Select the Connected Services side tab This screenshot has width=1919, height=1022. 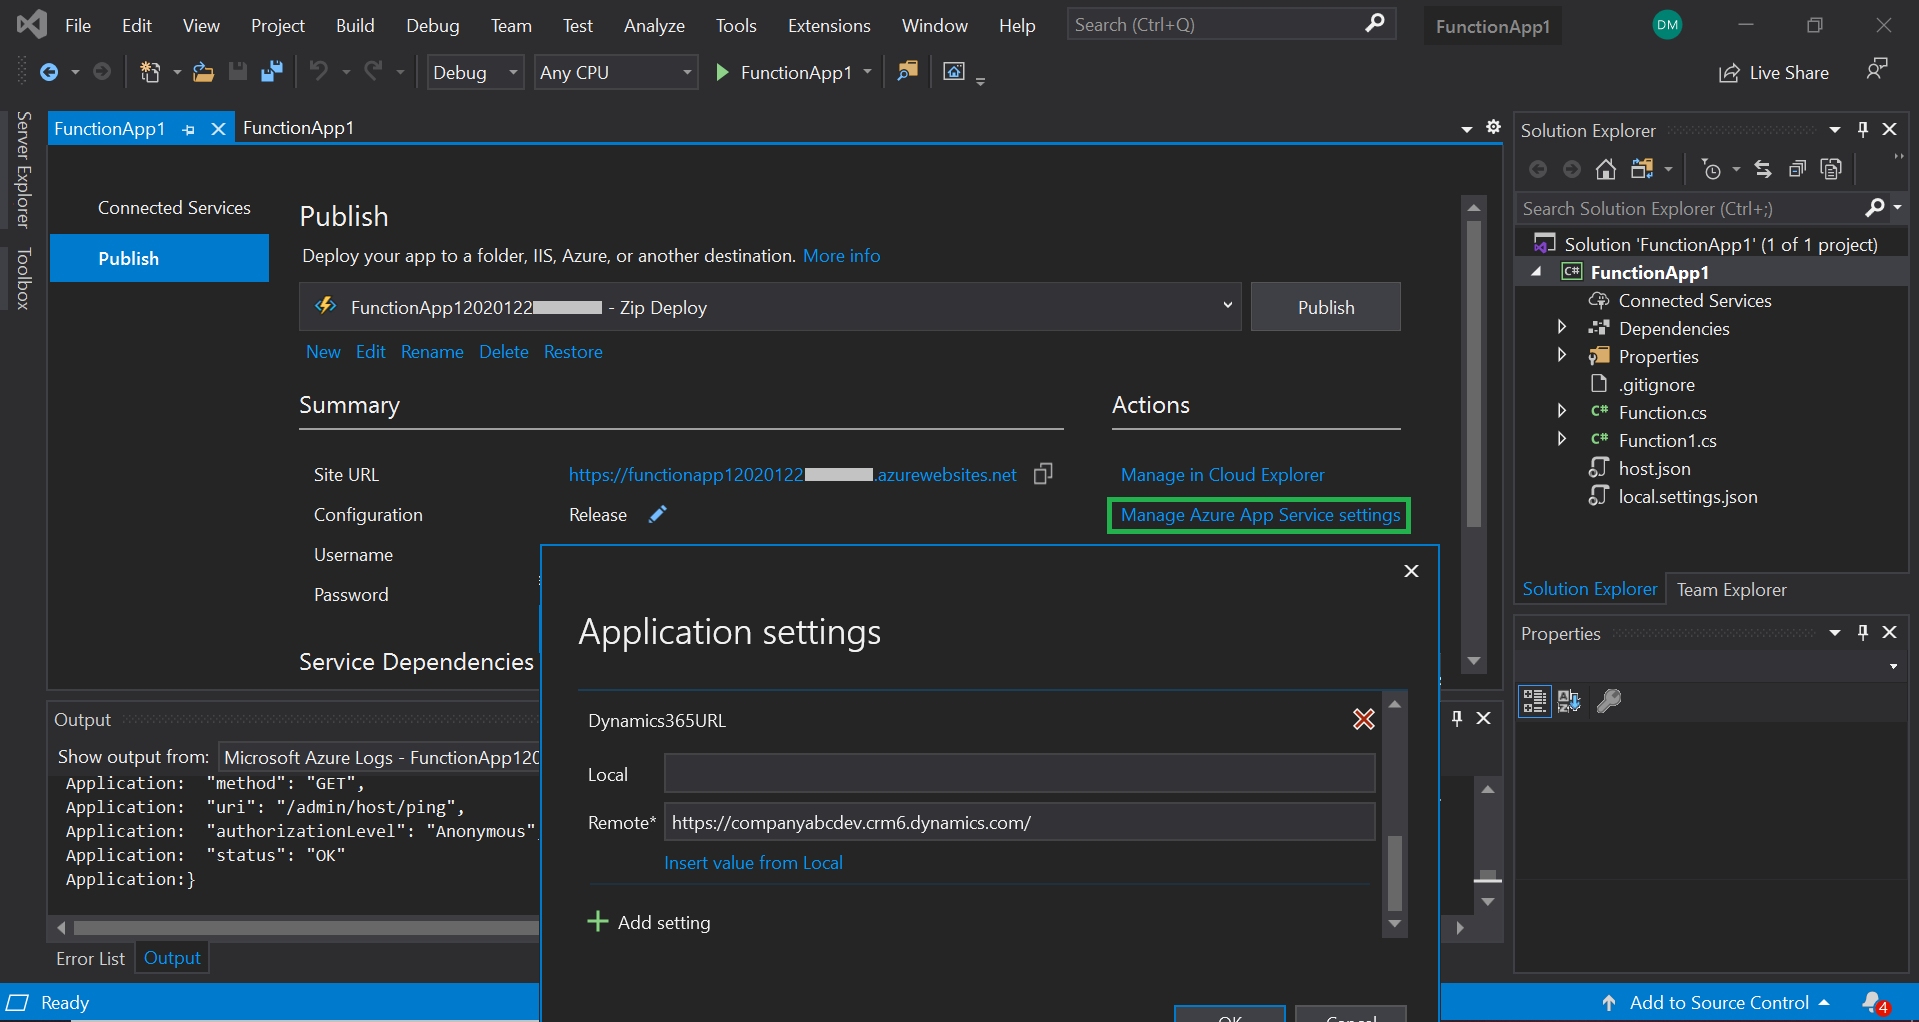click(x=174, y=208)
